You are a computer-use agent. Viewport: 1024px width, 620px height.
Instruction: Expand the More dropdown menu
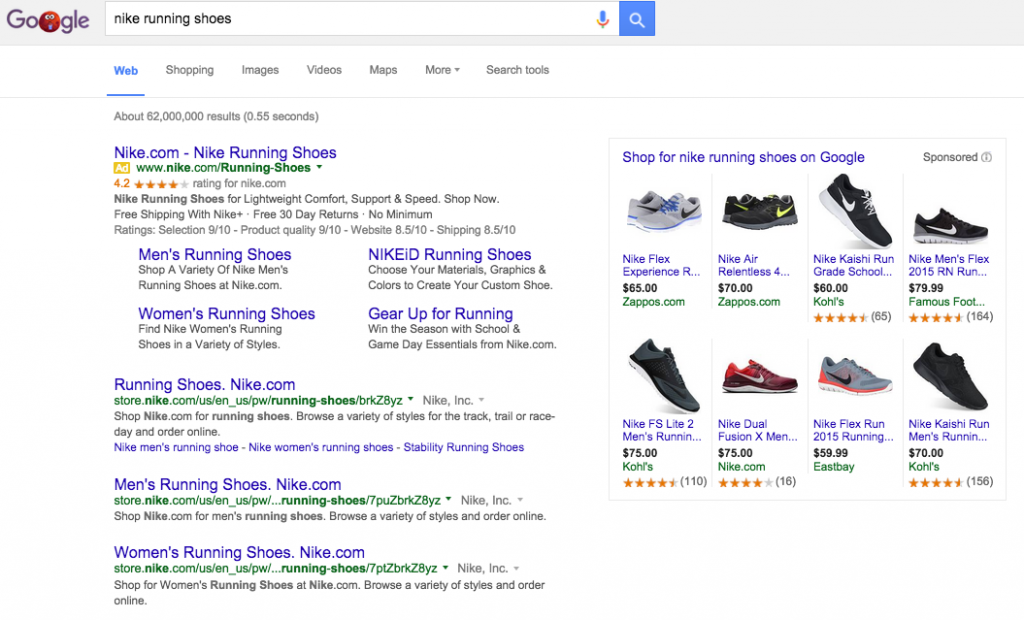pyautogui.click(x=442, y=70)
